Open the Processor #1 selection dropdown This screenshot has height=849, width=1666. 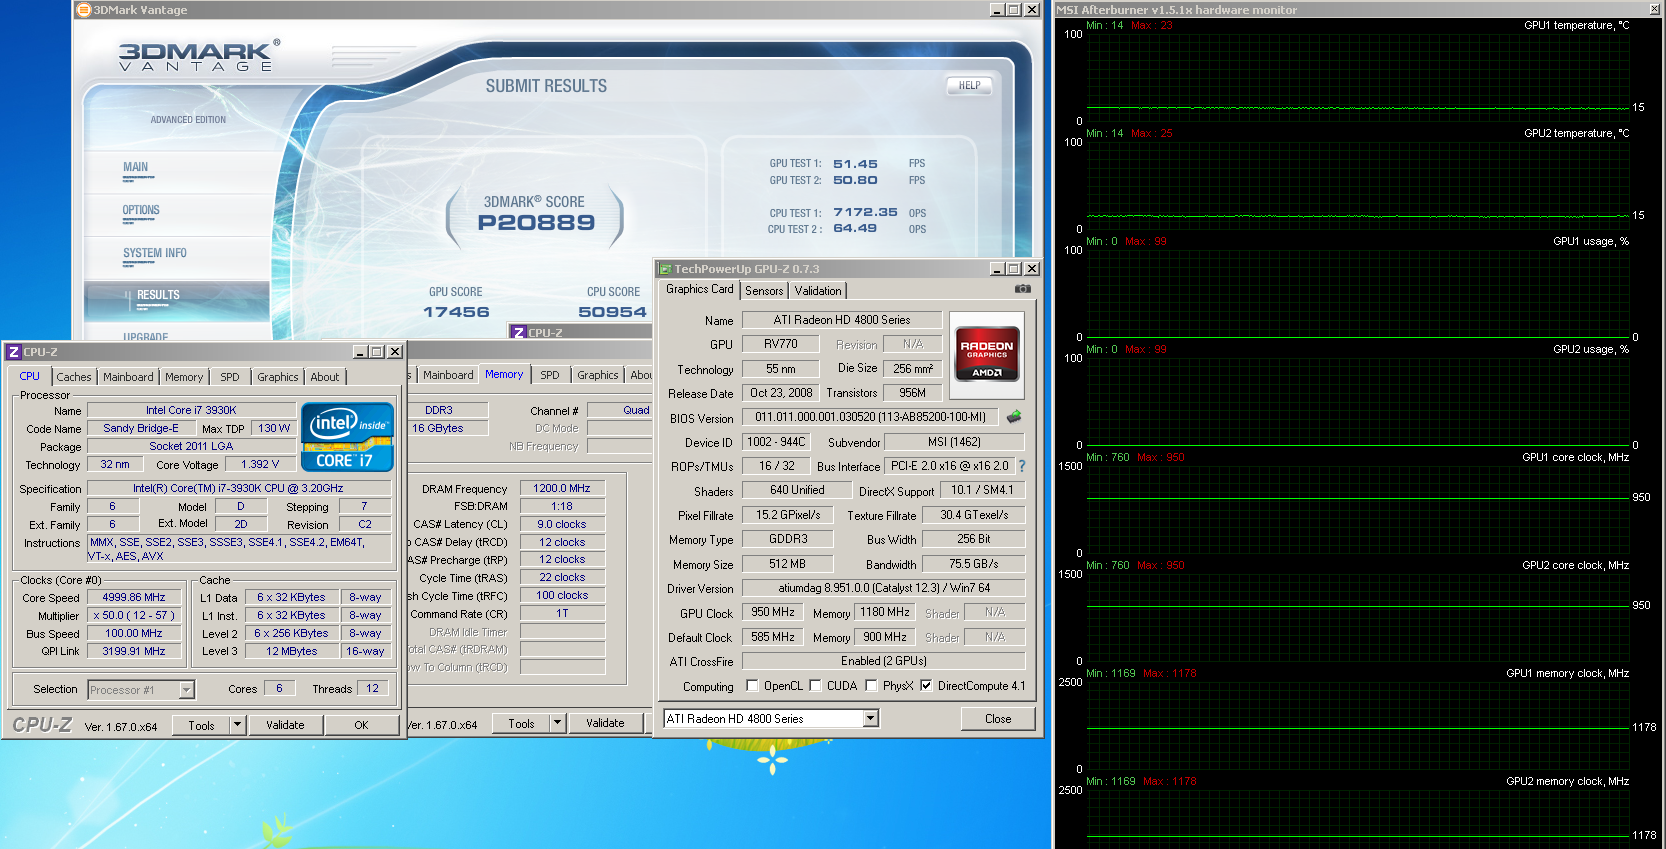point(186,690)
